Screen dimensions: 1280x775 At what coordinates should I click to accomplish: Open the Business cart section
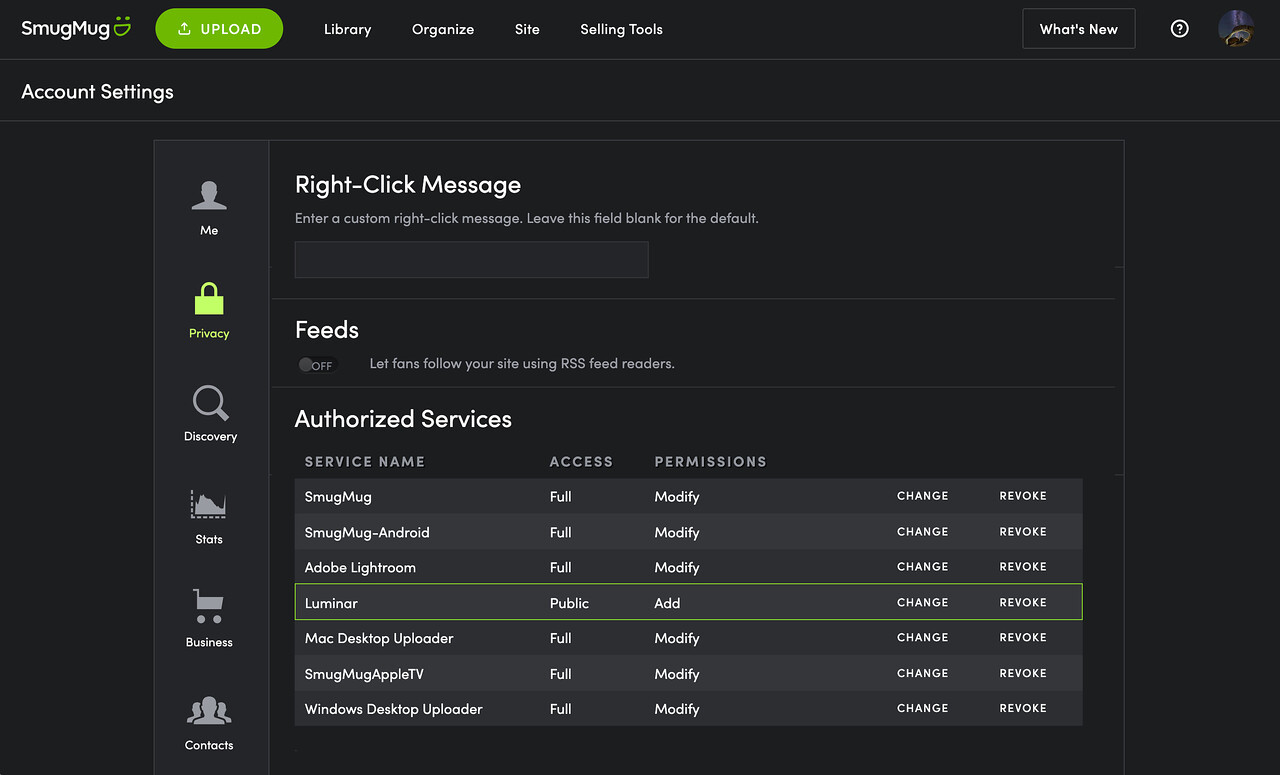pyautogui.click(x=209, y=620)
